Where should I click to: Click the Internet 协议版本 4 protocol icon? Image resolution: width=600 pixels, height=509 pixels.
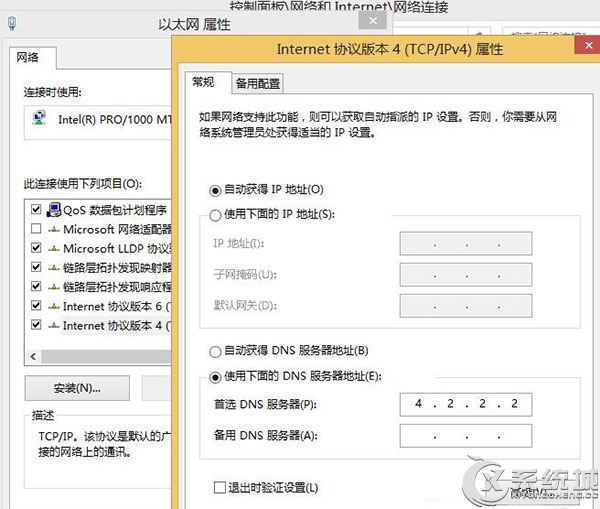(x=54, y=326)
